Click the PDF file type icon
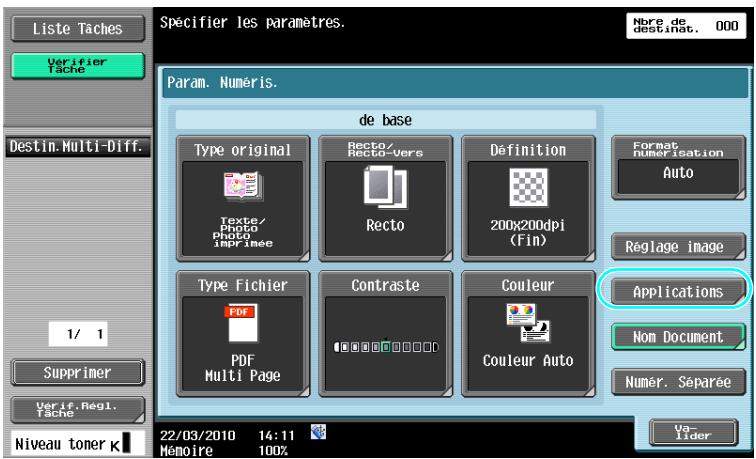This screenshot has height=459, width=756. tap(243, 323)
